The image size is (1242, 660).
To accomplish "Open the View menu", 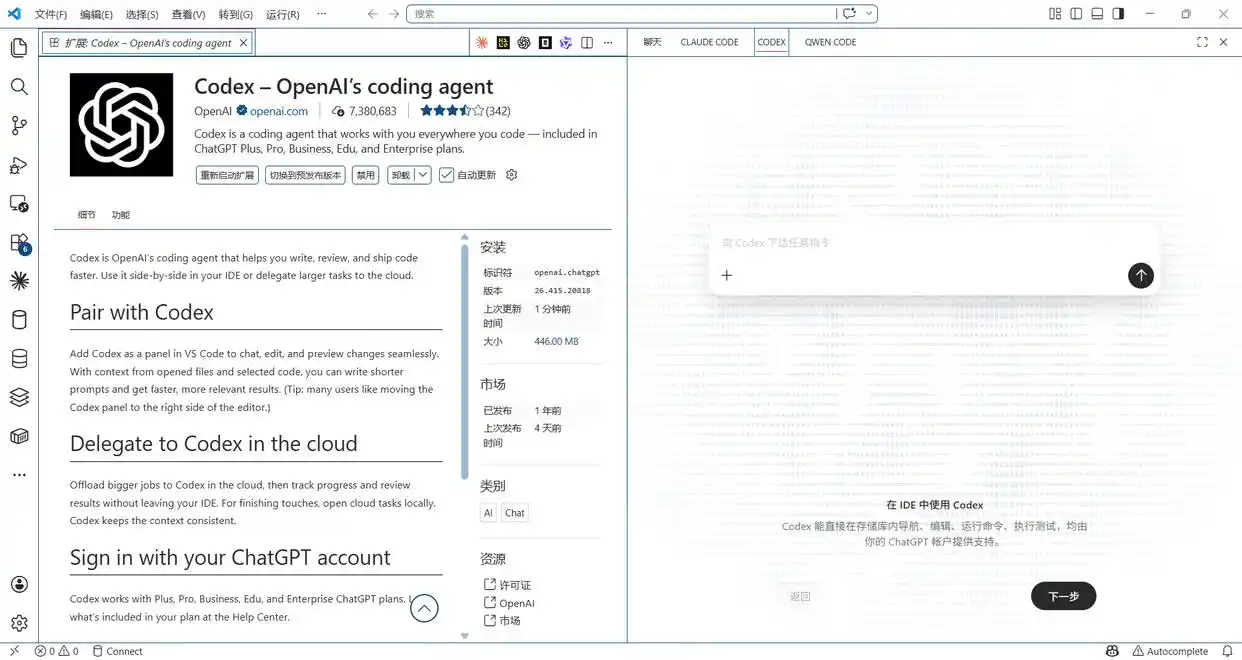I will click(188, 14).
